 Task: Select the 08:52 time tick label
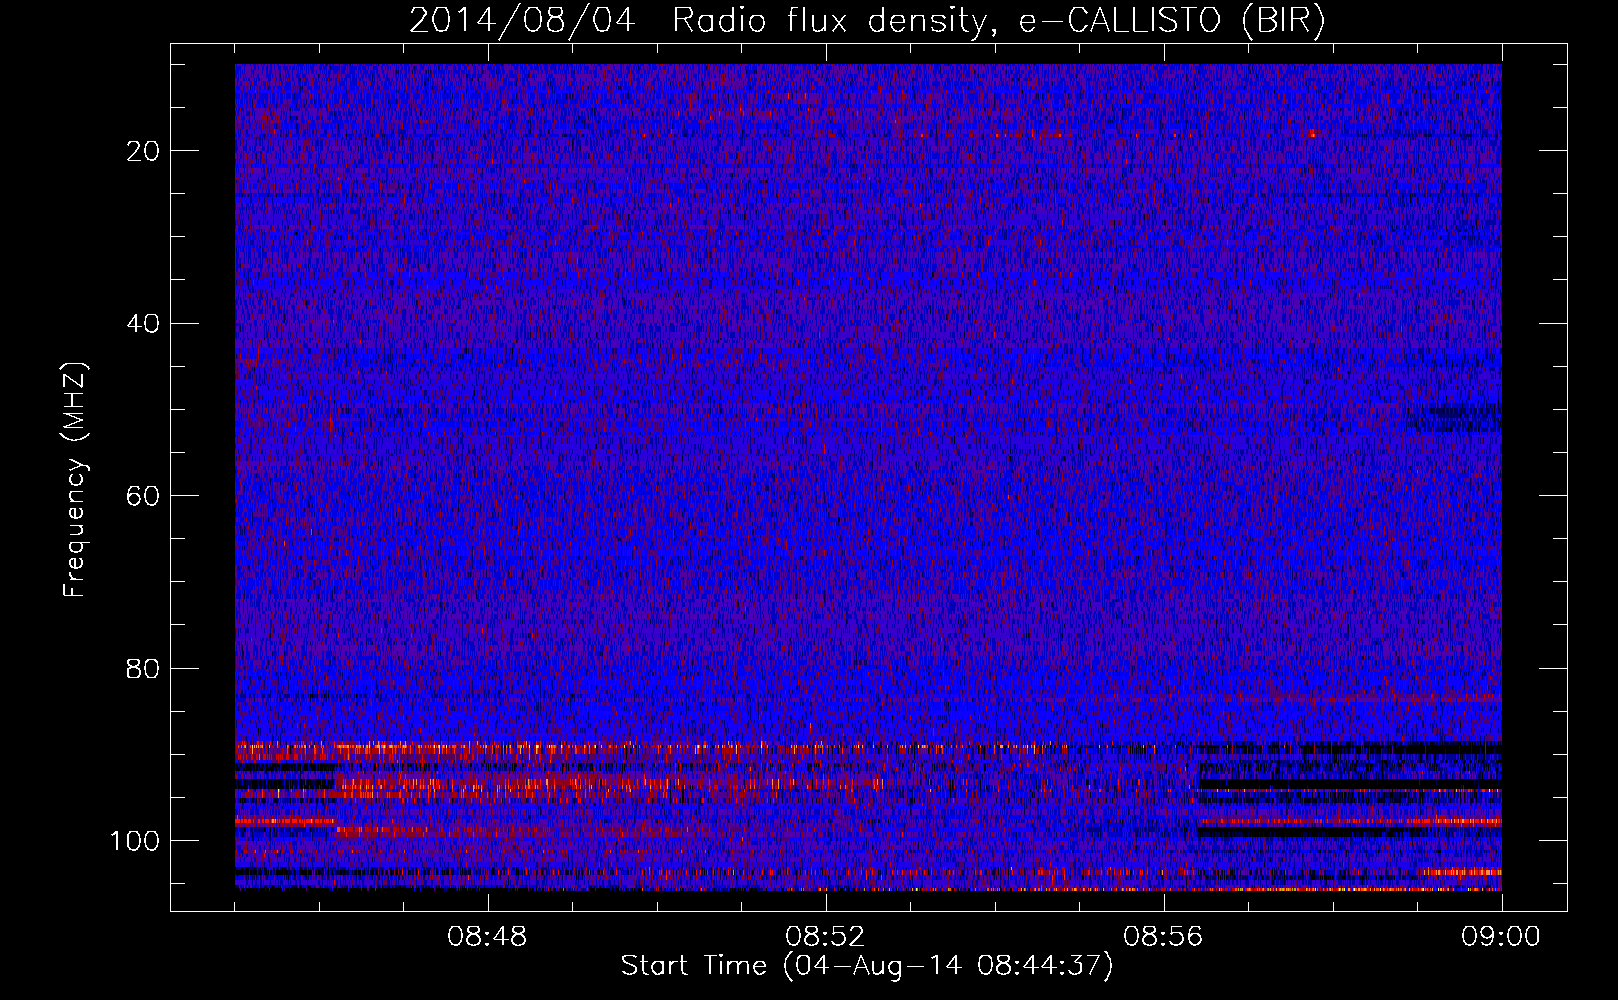(x=825, y=937)
